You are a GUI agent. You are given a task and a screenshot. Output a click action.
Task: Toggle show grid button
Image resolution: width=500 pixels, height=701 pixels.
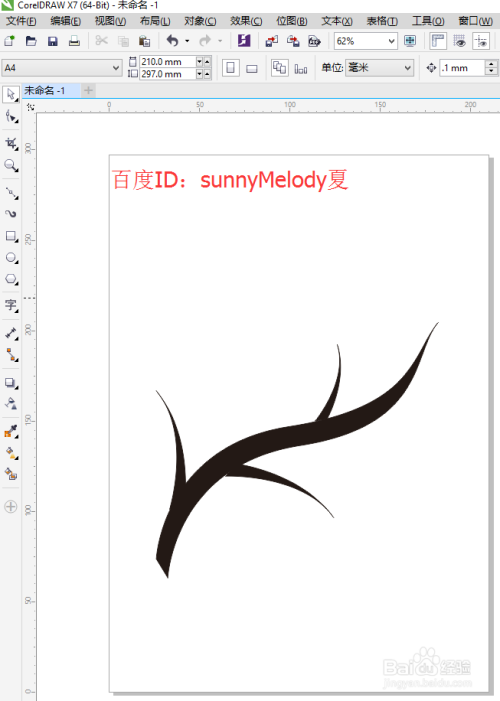click(x=459, y=41)
